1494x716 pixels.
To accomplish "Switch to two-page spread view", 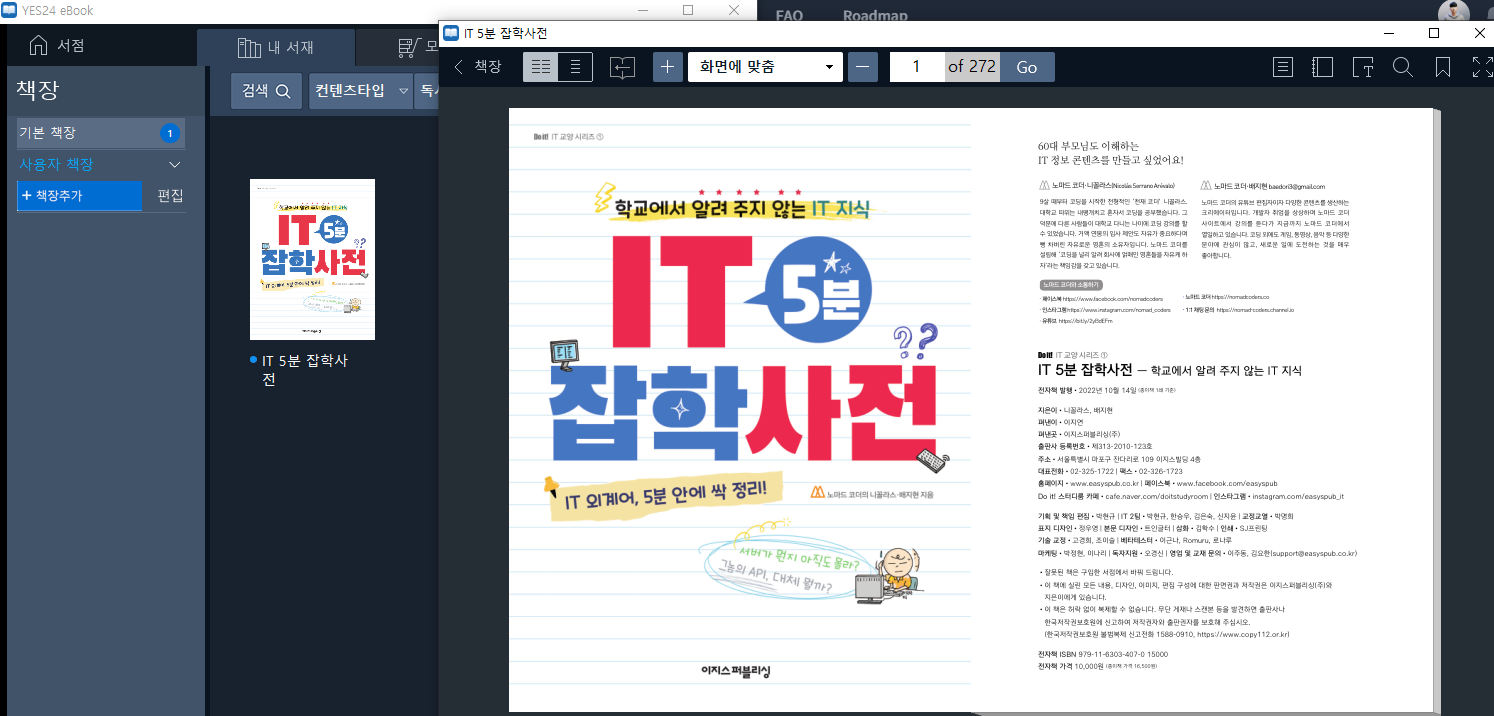I will click(541, 67).
